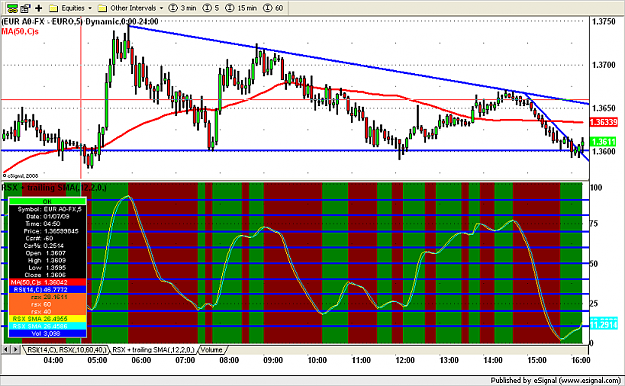Select the 60 interval button
625x386 pixels.
pyautogui.click(x=273, y=8)
